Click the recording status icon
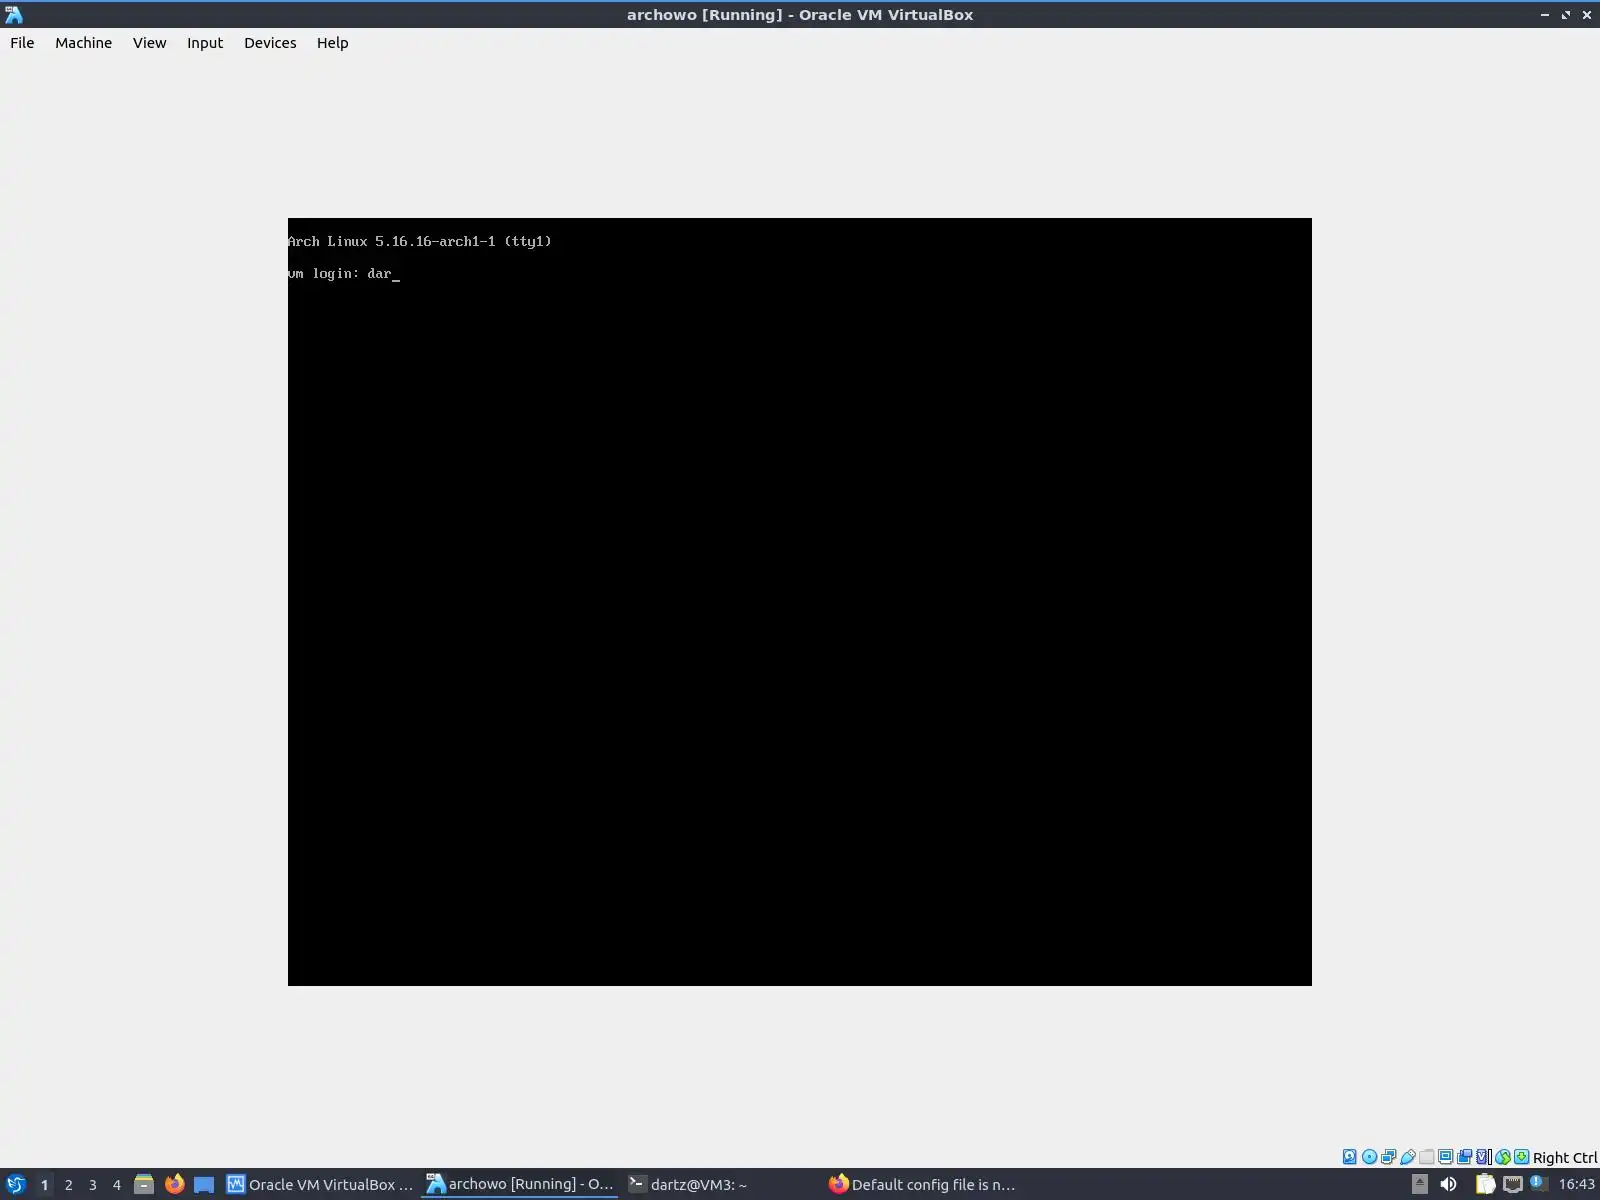 [x=1464, y=1157]
